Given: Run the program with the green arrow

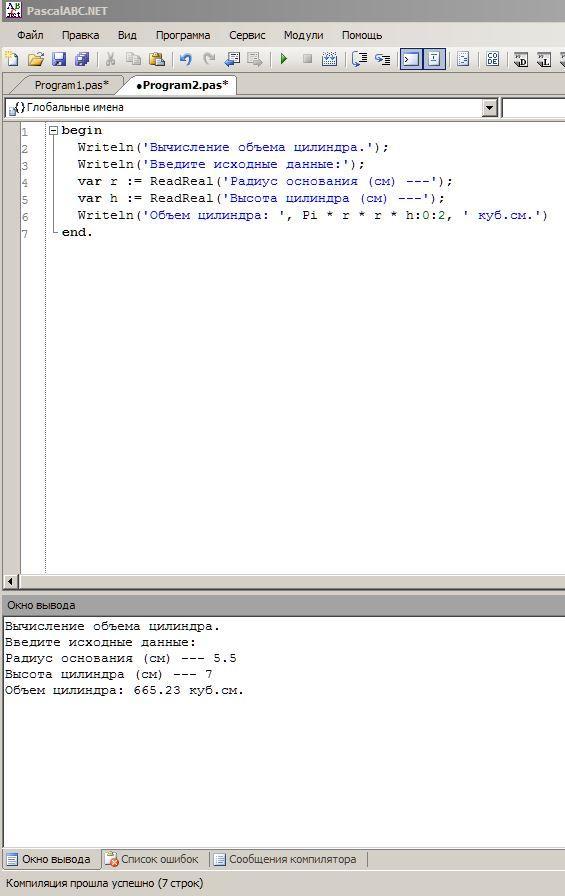Looking at the screenshot, I should (284, 59).
